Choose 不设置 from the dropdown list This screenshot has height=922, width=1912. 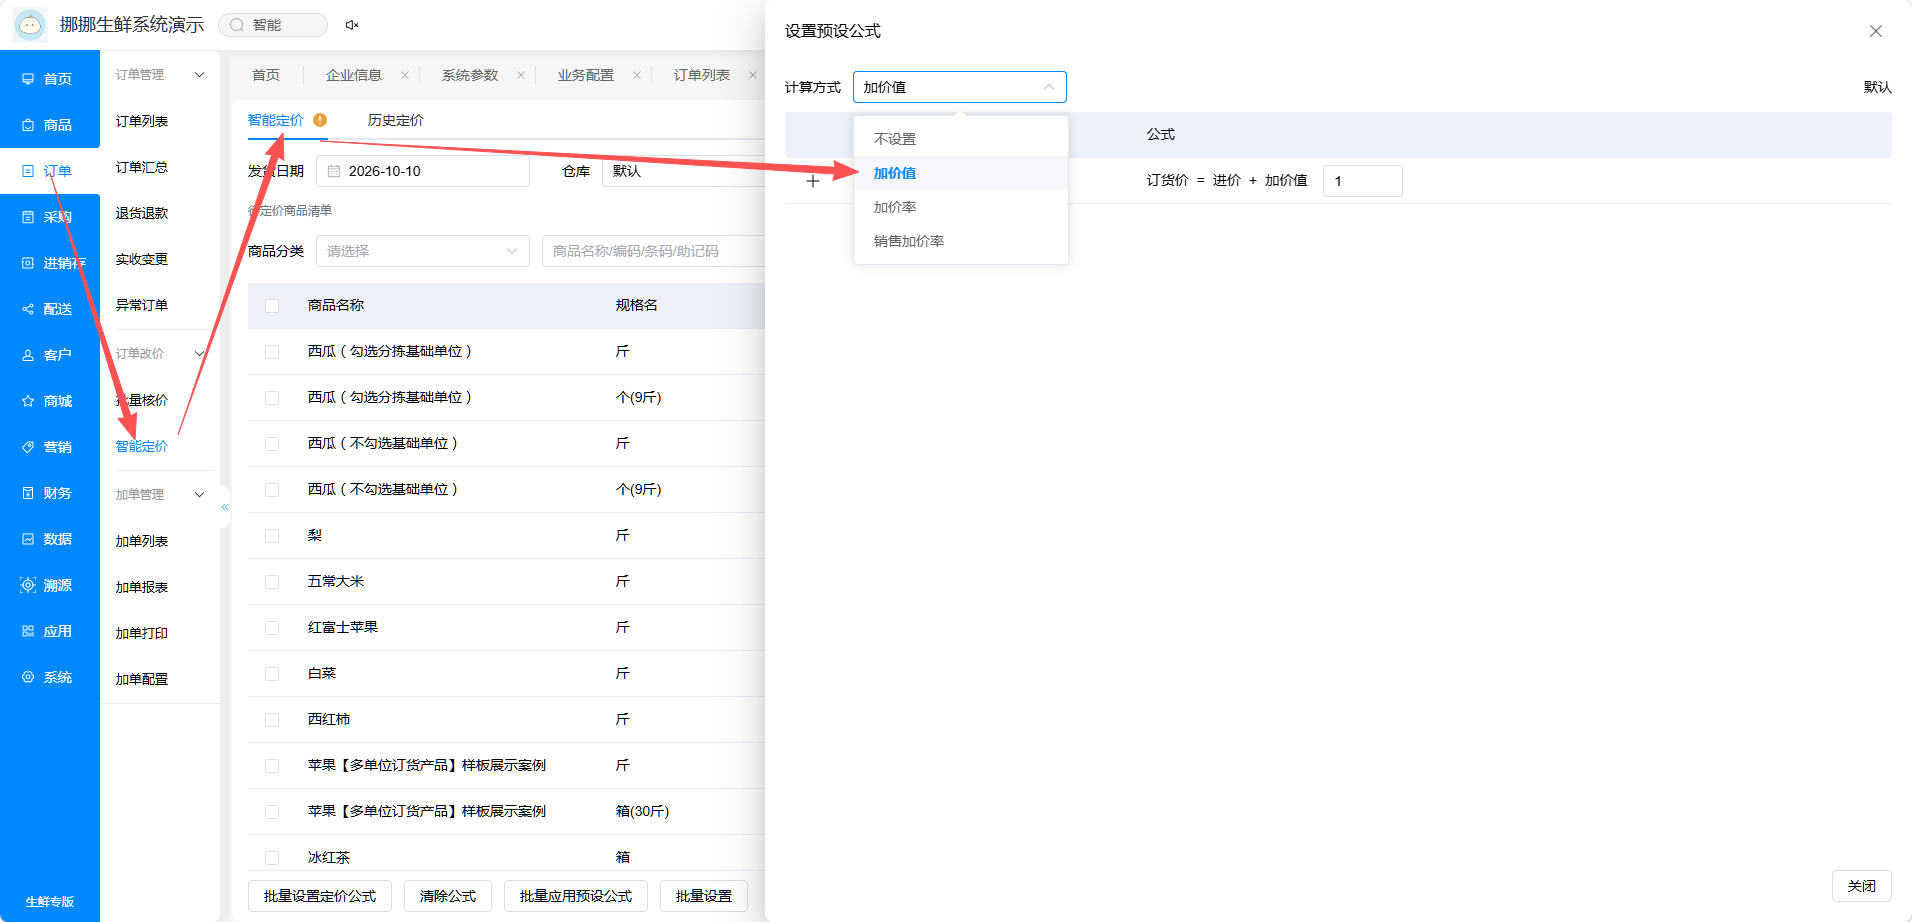960,139
